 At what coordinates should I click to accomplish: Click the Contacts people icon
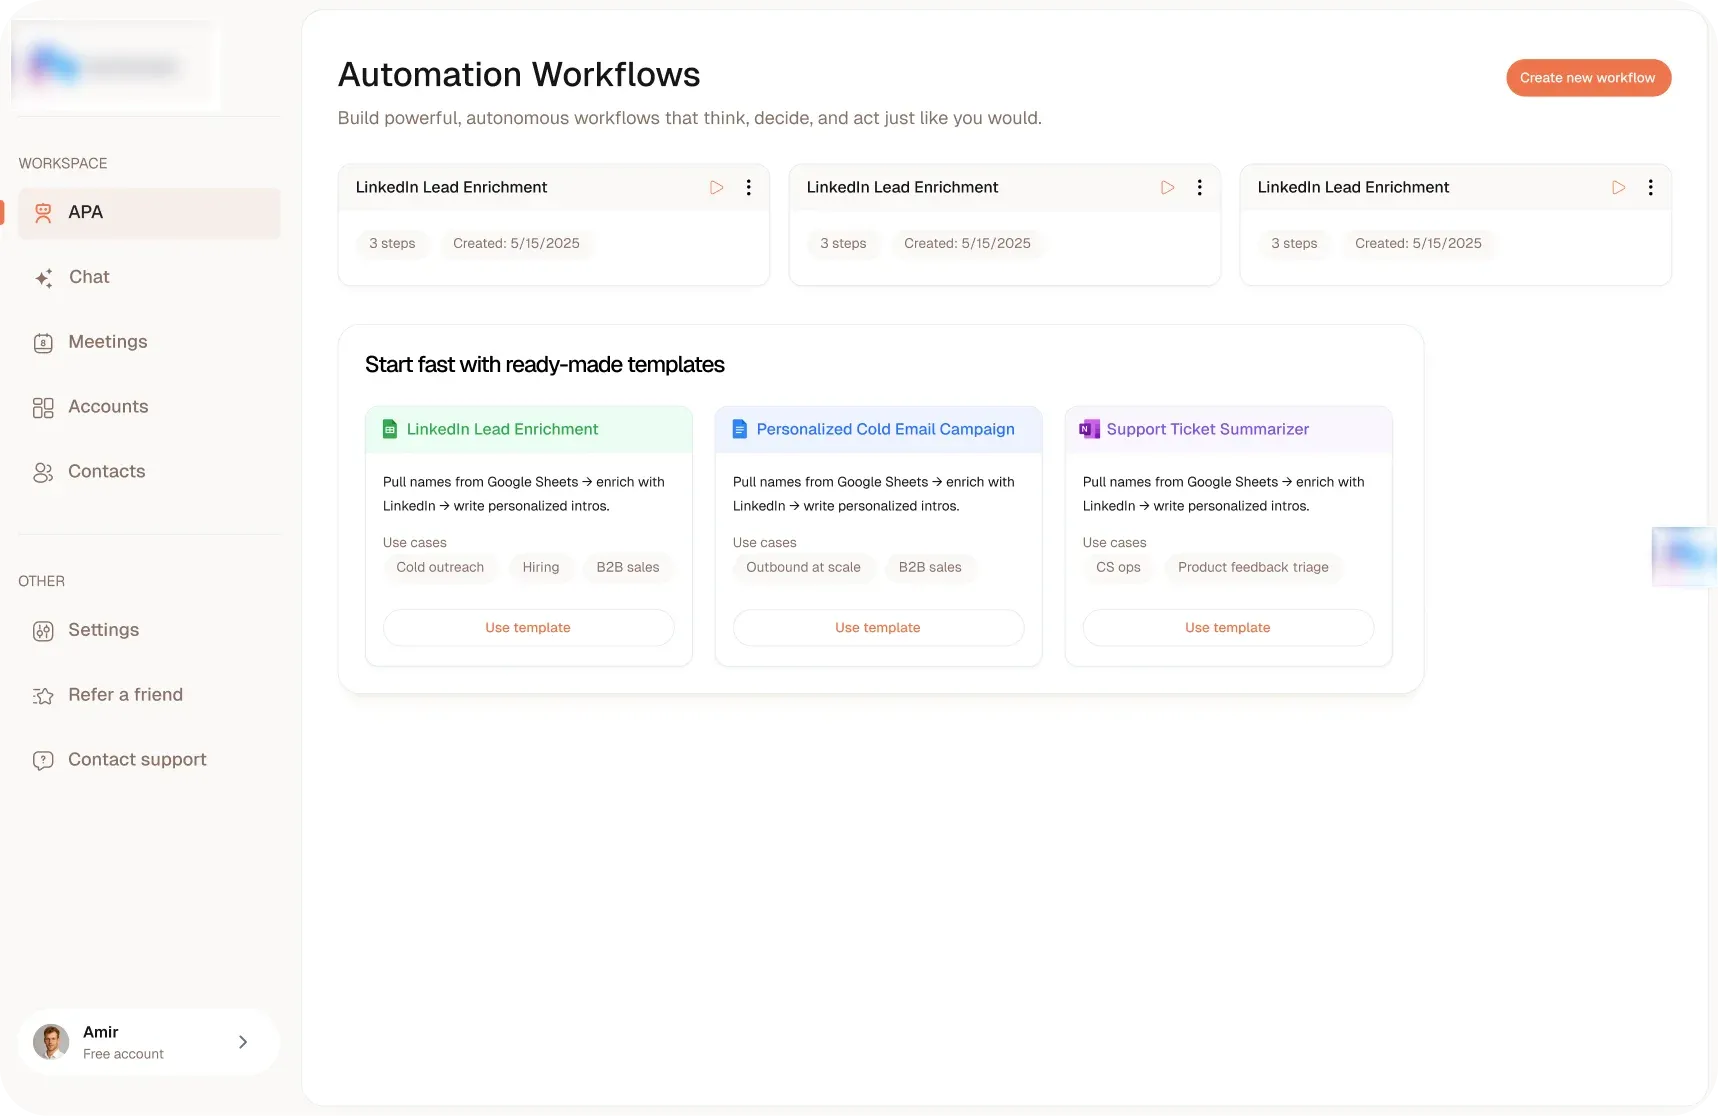click(43, 472)
